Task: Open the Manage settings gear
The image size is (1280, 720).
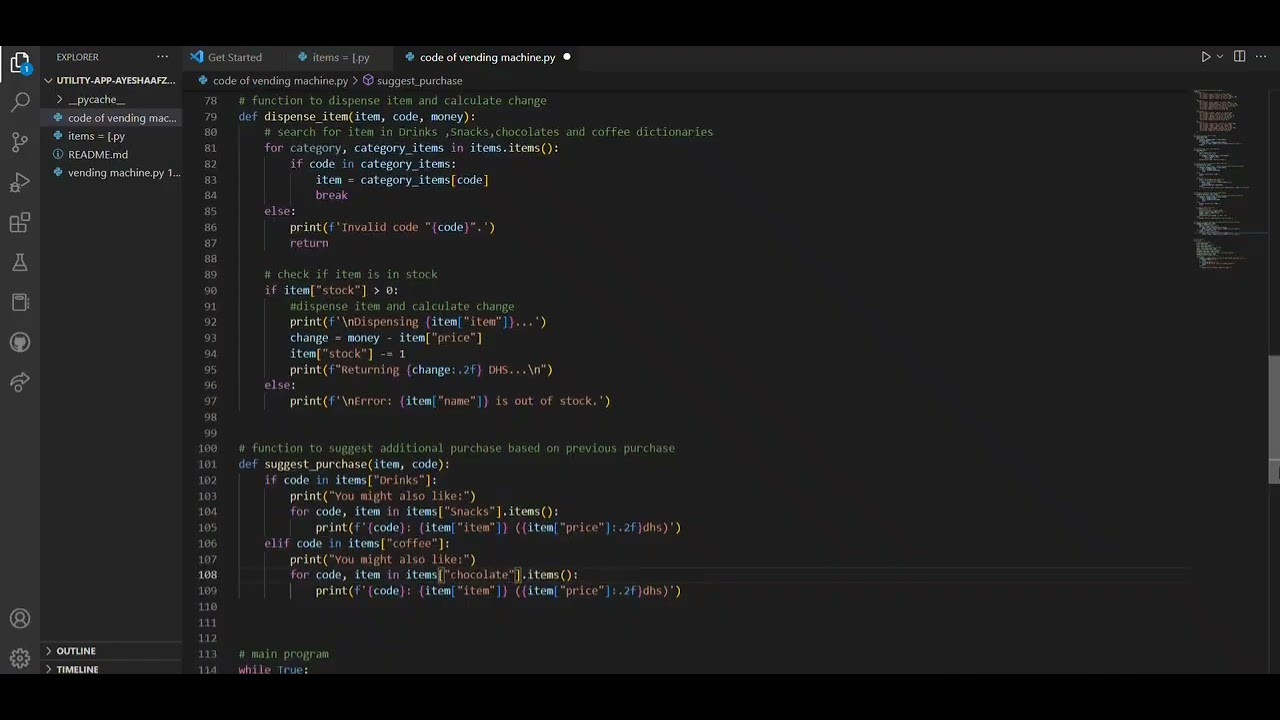Action: [20, 658]
